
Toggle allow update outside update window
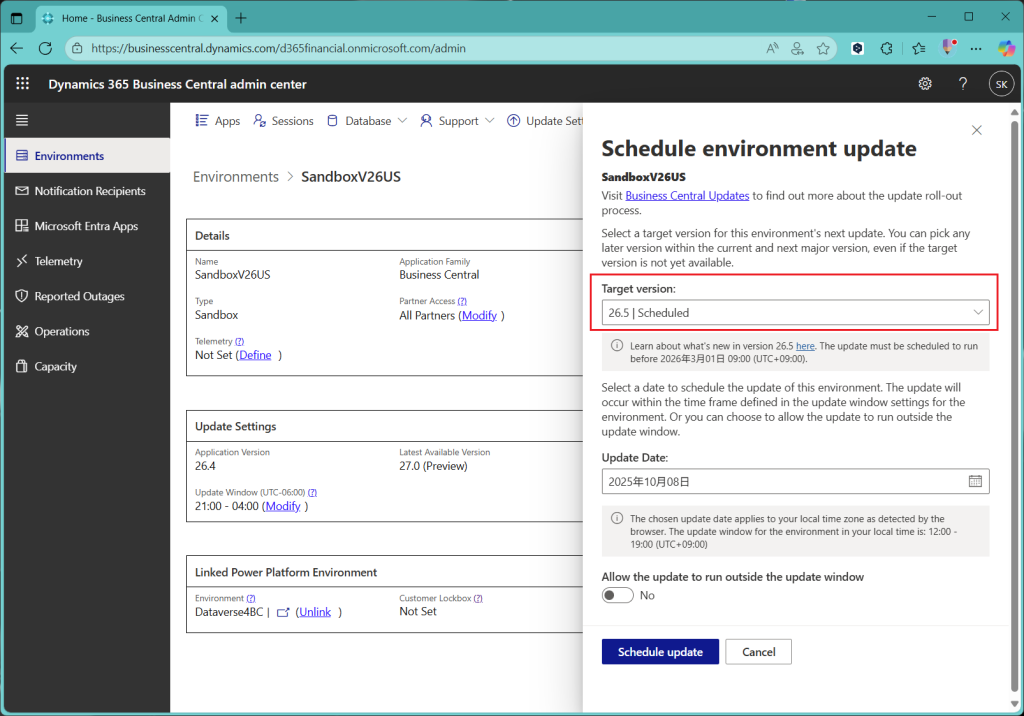(618, 595)
